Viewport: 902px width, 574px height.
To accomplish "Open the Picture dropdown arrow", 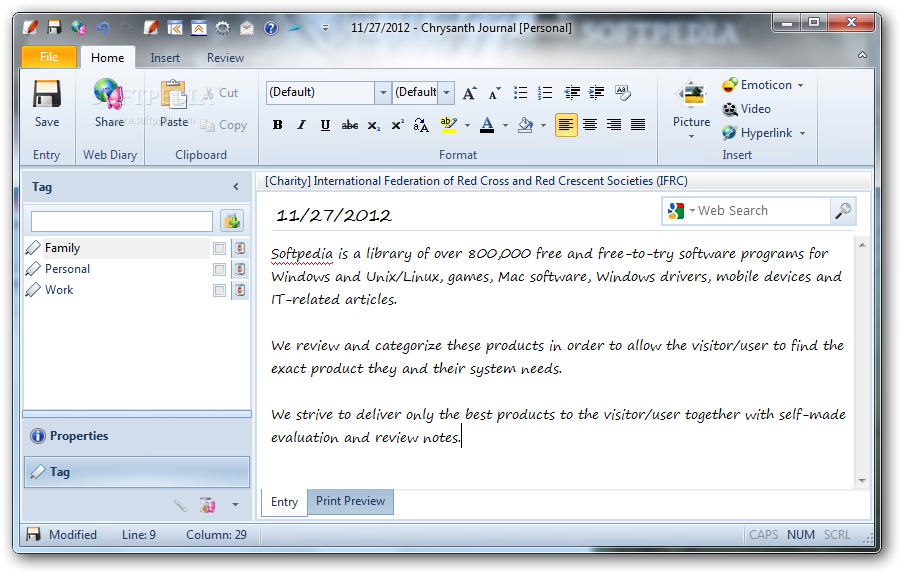I will point(691,136).
